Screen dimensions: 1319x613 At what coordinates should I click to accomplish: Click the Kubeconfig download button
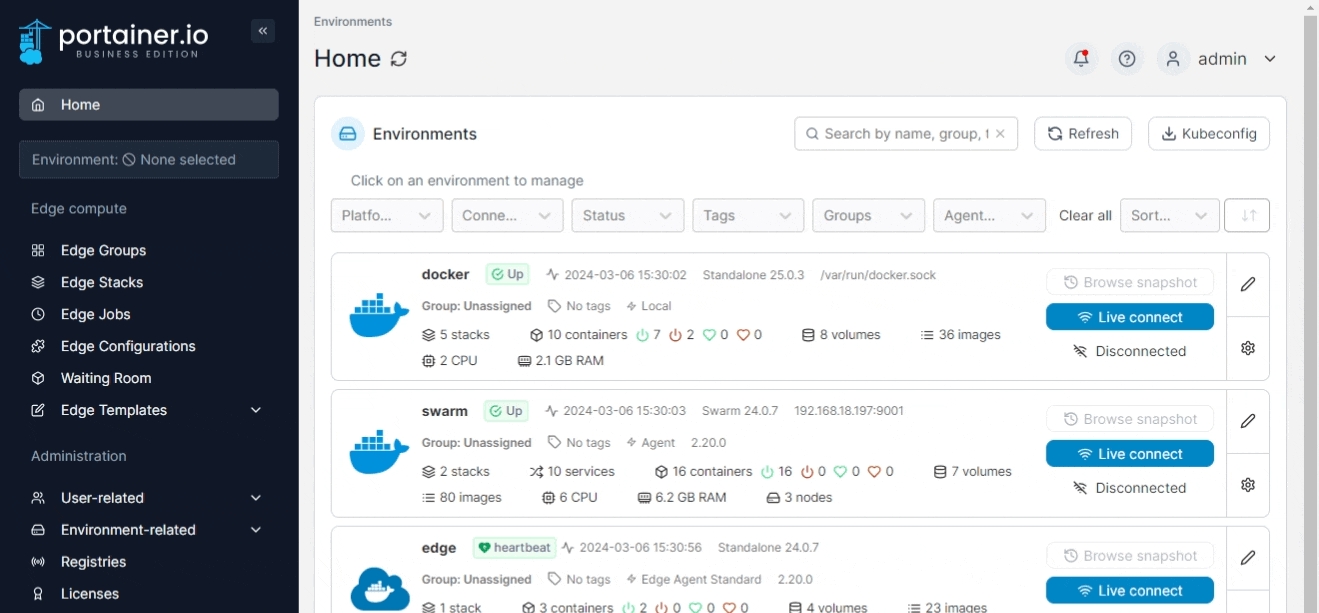[x=1209, y=134]
